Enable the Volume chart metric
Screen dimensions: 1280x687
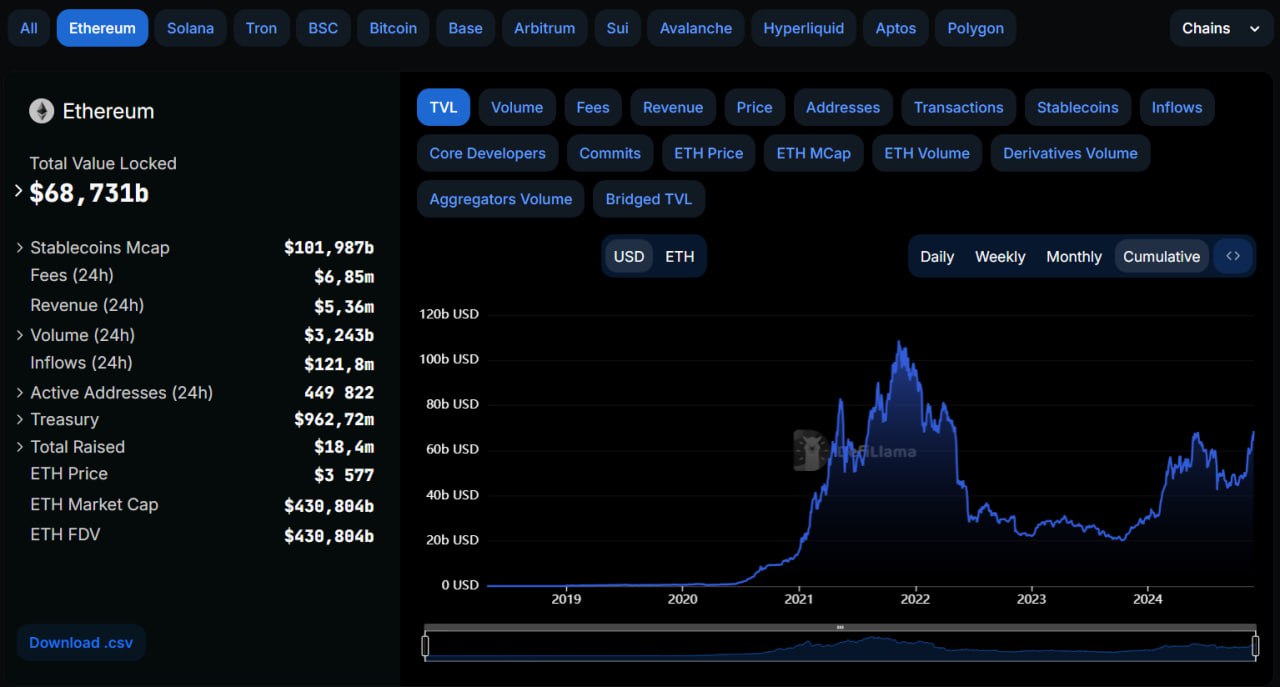517,107
